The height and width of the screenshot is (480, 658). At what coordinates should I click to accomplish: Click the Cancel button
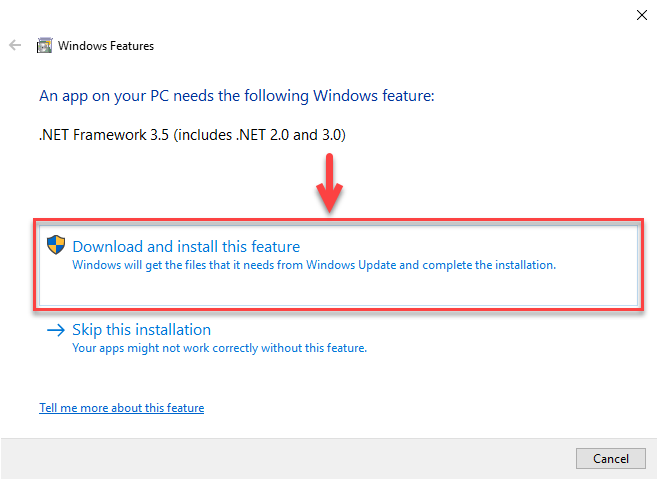coord(611,459)
